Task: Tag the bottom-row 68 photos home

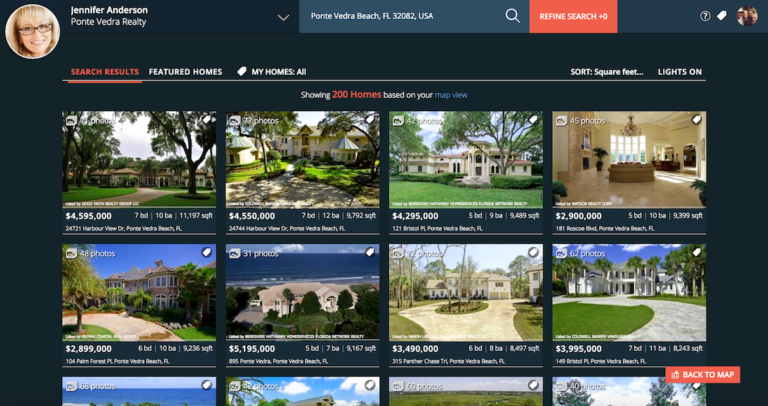Action: pyautogui.click(x=207, y=385)
